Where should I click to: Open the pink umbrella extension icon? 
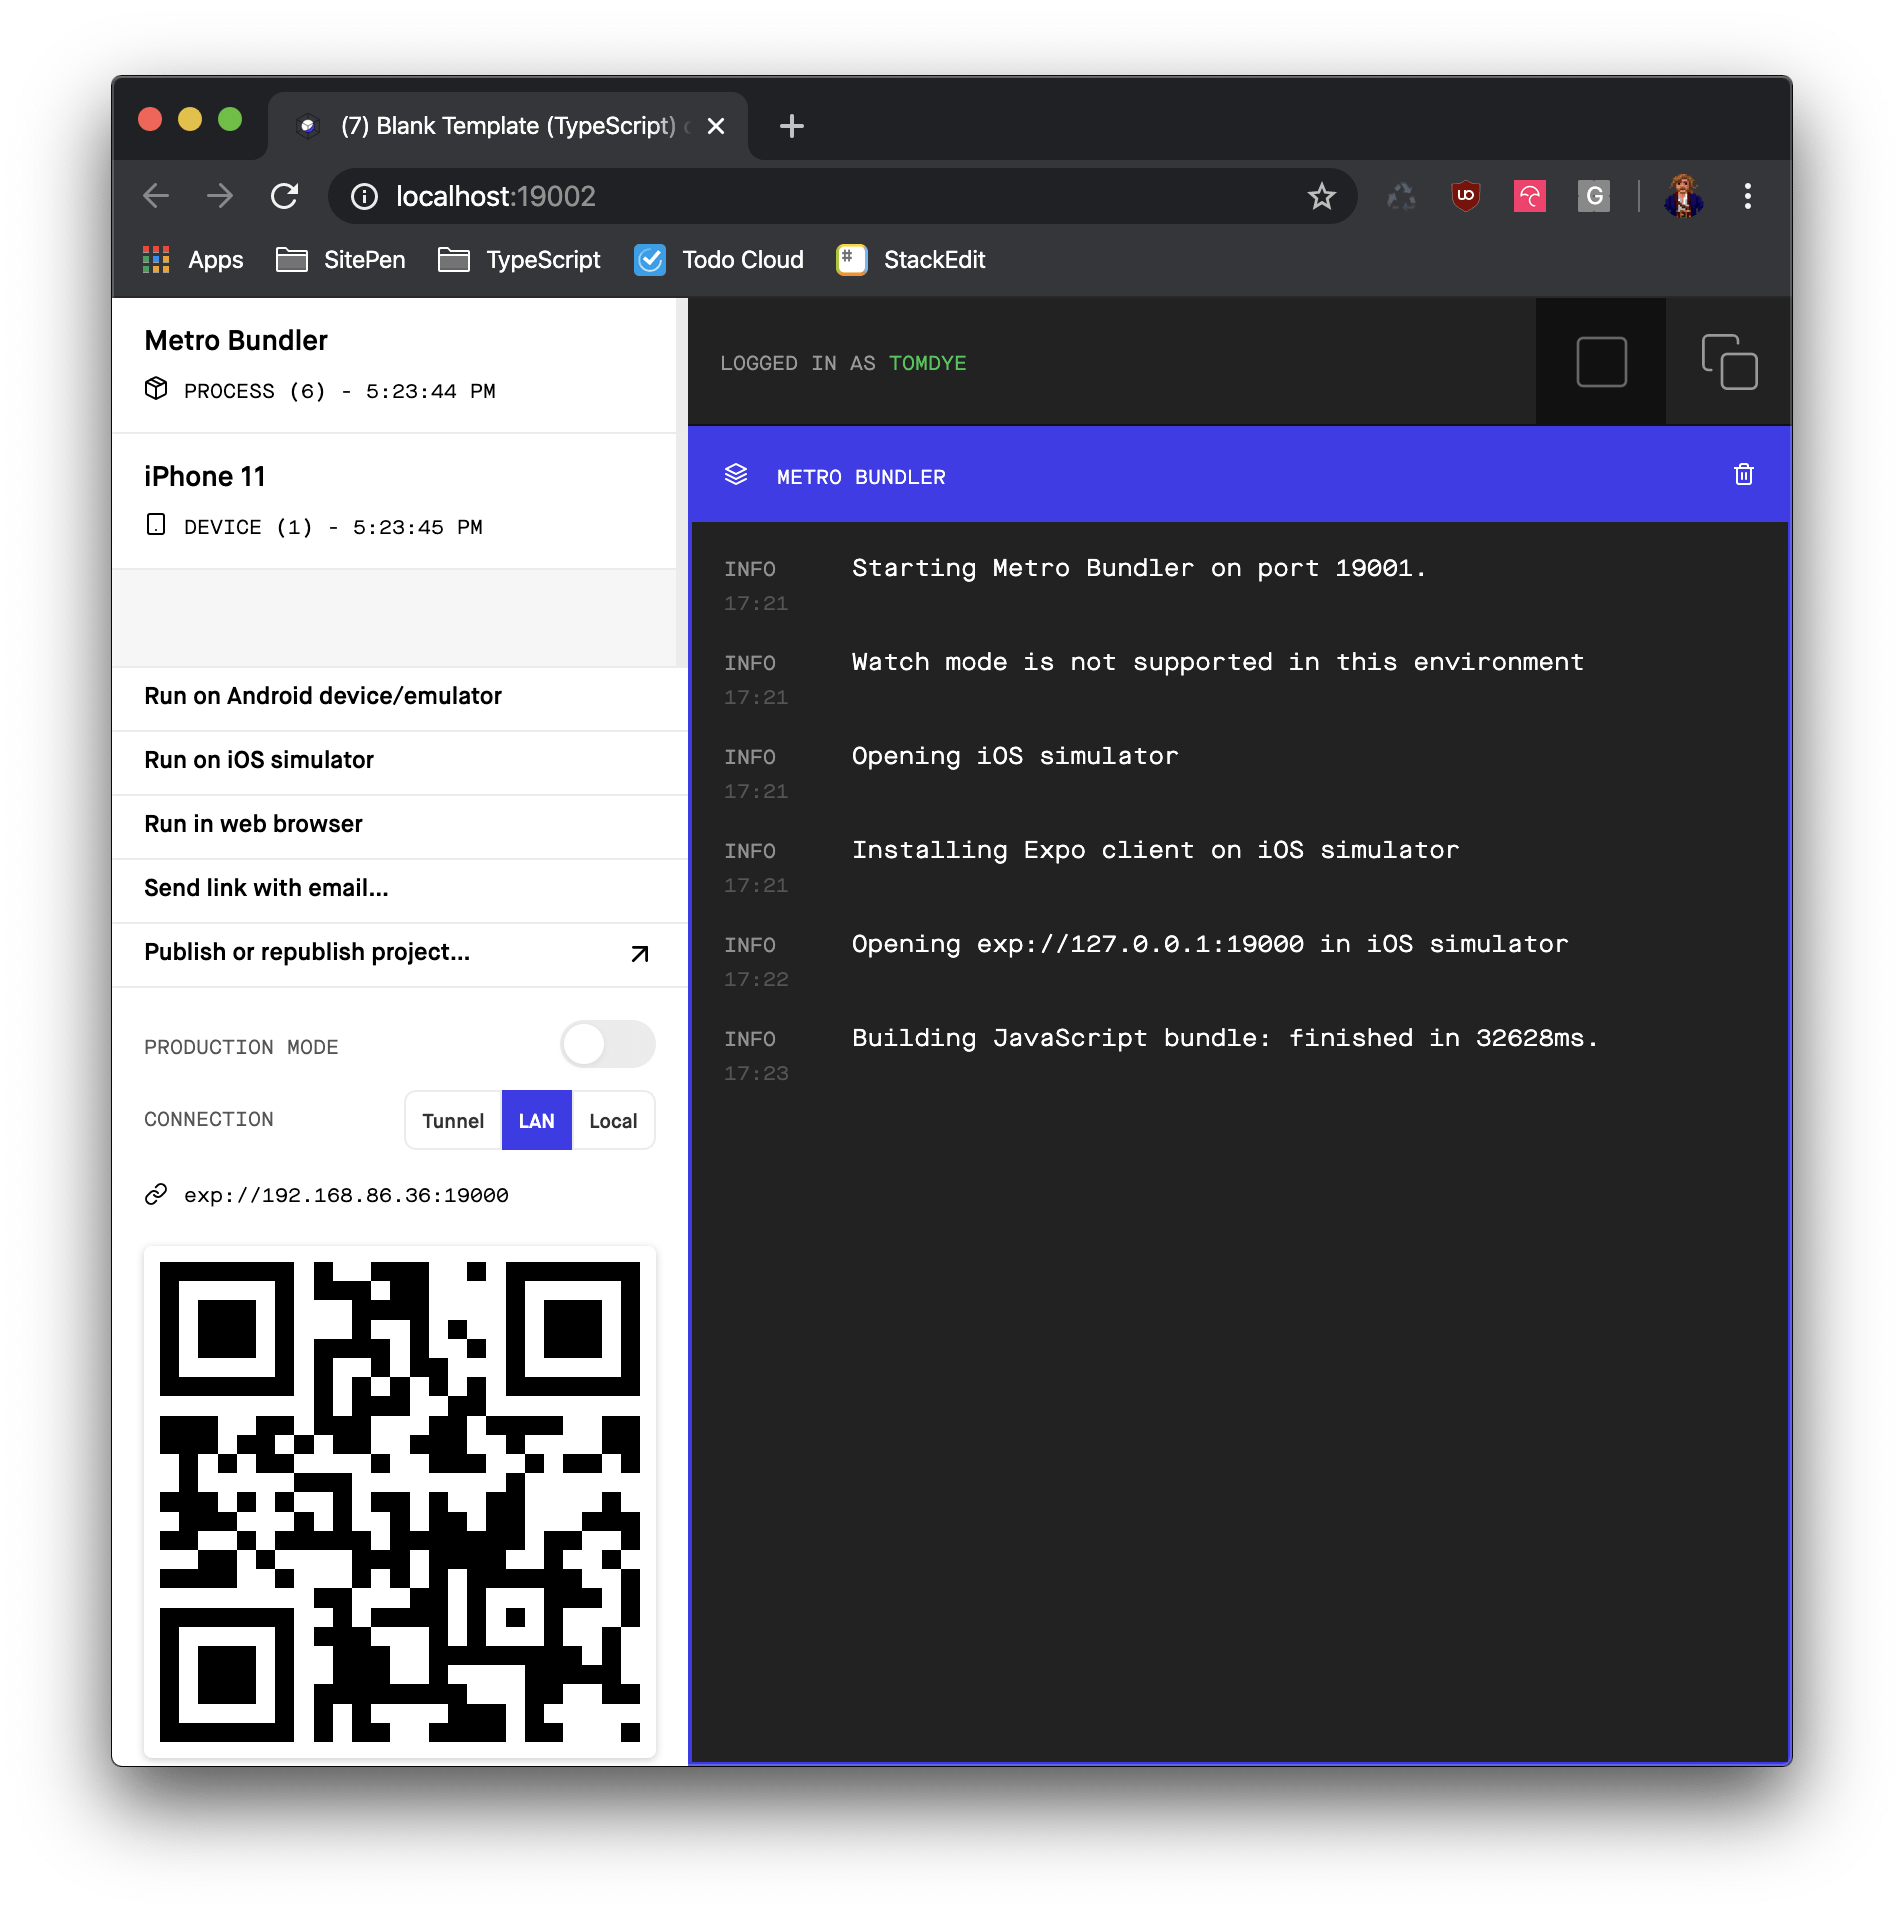(x=1530, y=196)
